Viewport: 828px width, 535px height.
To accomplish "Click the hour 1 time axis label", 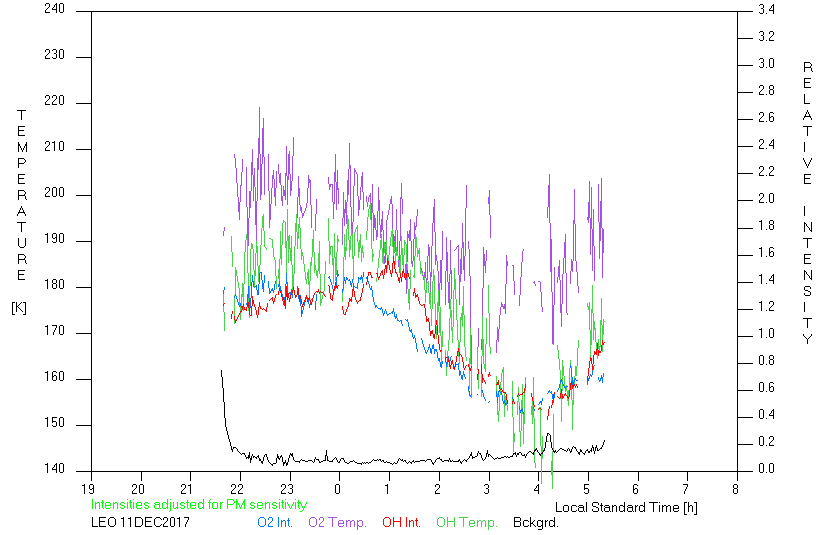I will (x=387, y=489).
